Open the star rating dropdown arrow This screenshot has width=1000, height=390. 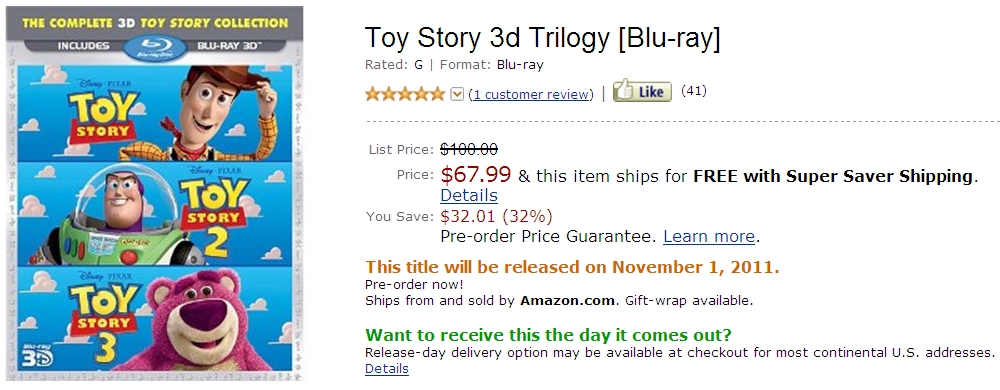click(457, 94)
